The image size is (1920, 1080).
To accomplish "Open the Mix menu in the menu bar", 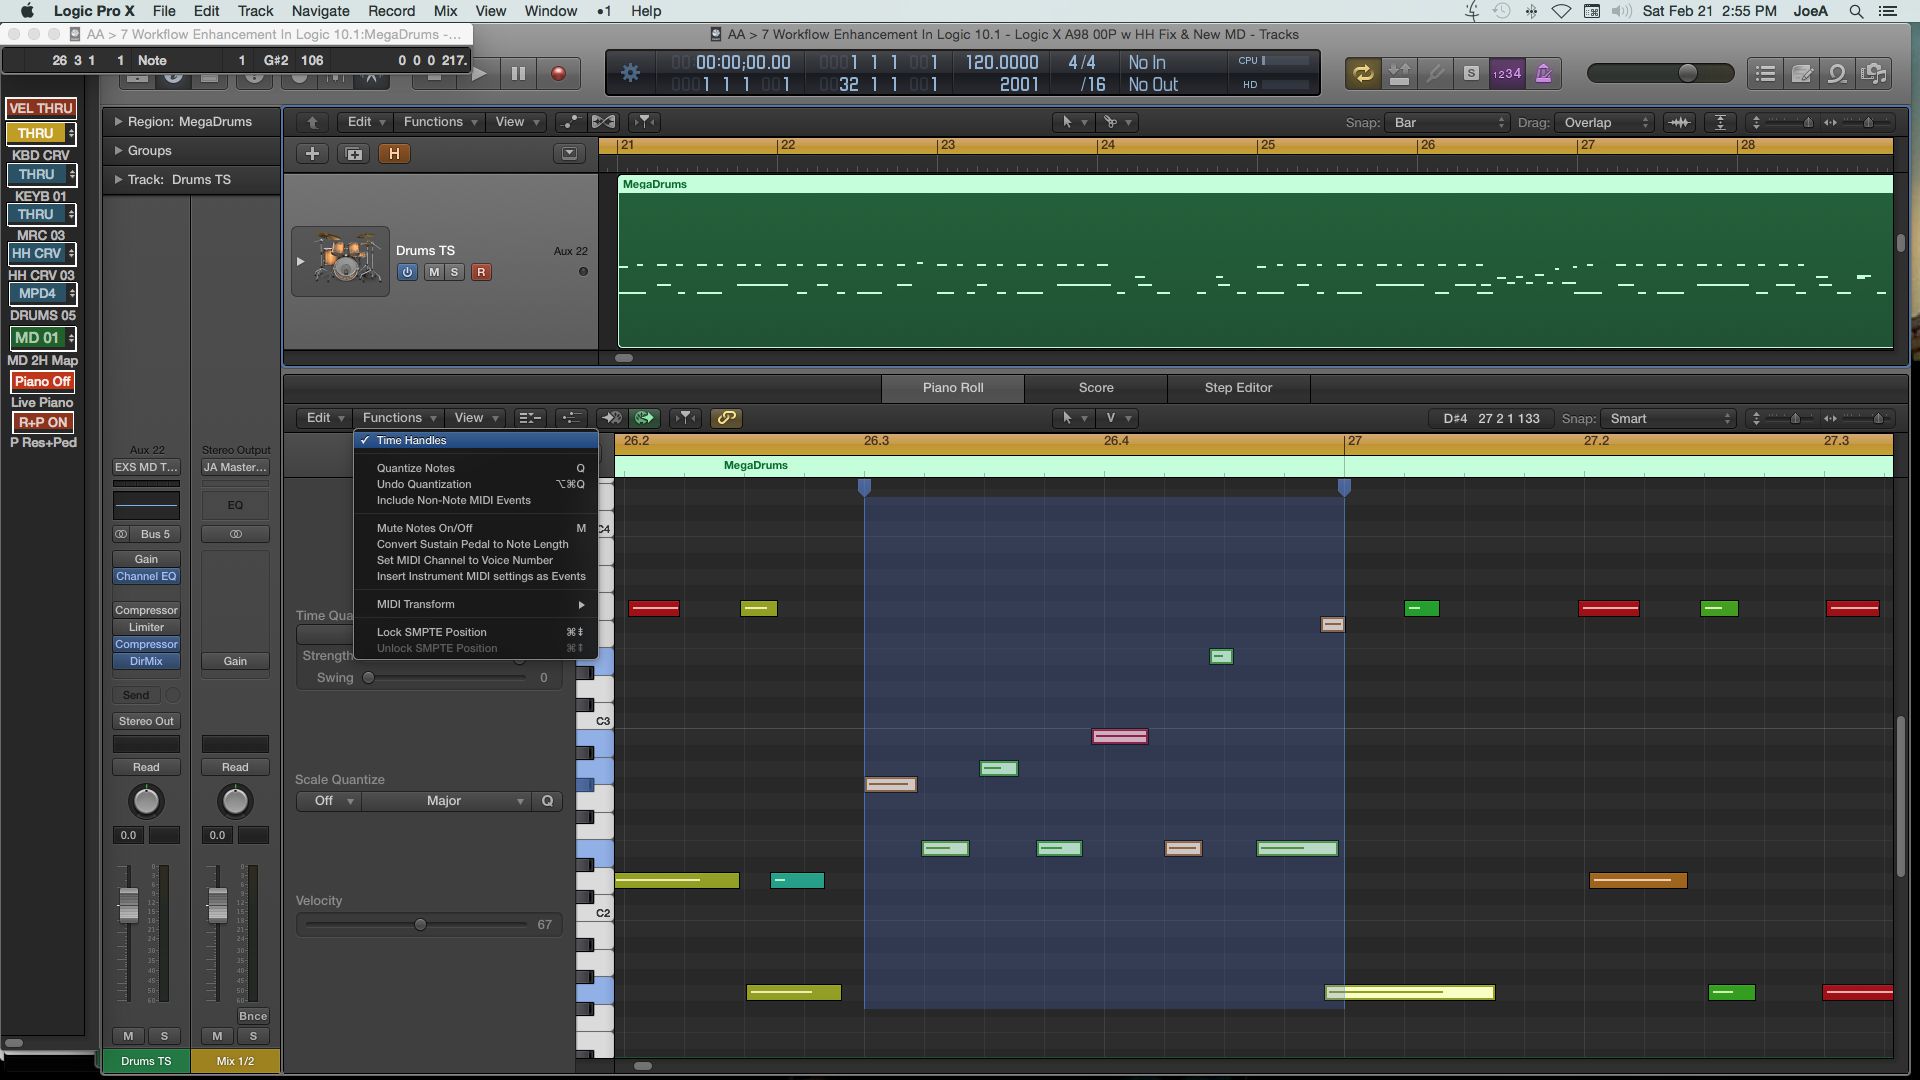I will click(445, 11).
